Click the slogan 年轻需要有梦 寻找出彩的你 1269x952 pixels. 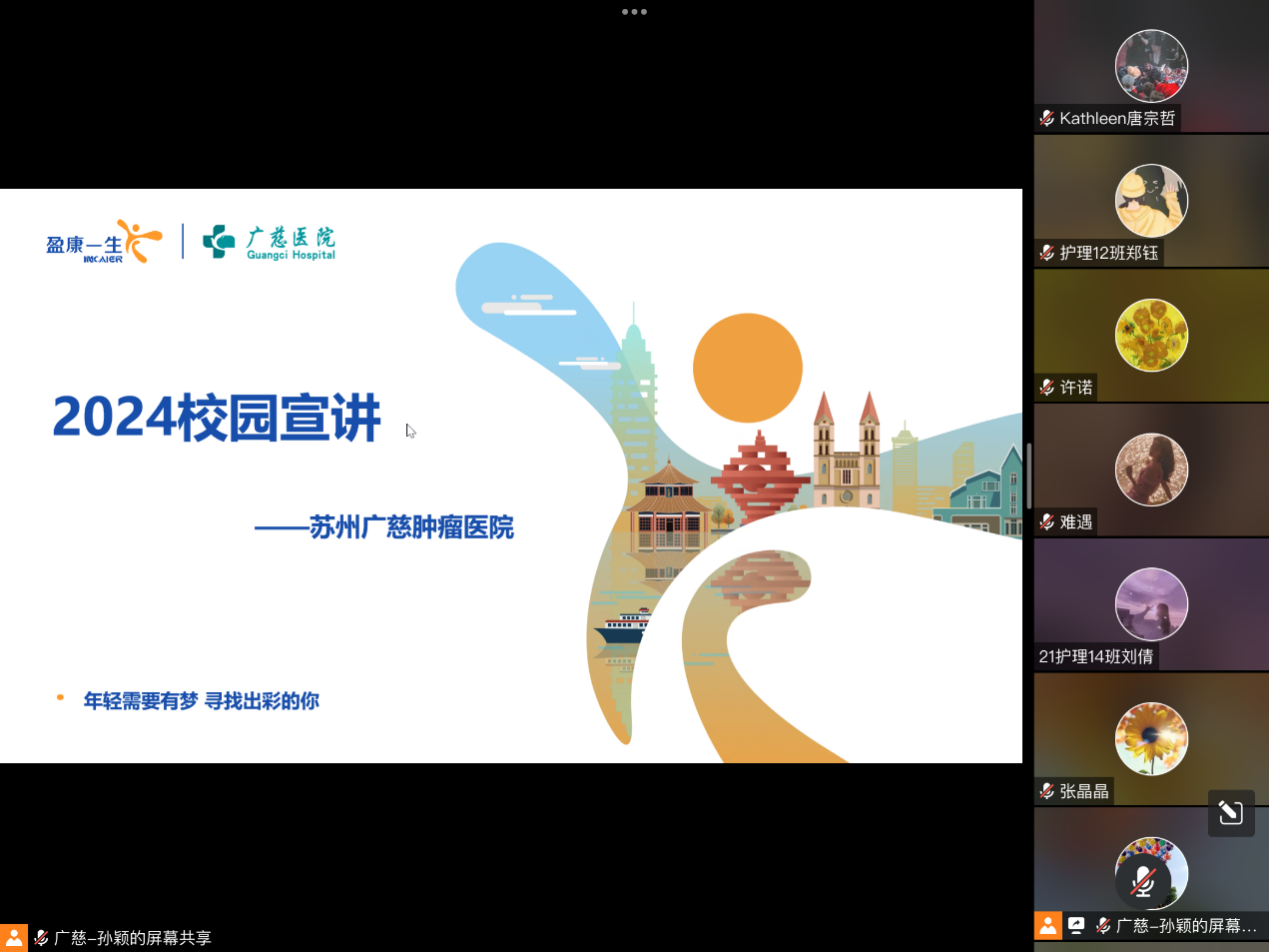point(201,701)
